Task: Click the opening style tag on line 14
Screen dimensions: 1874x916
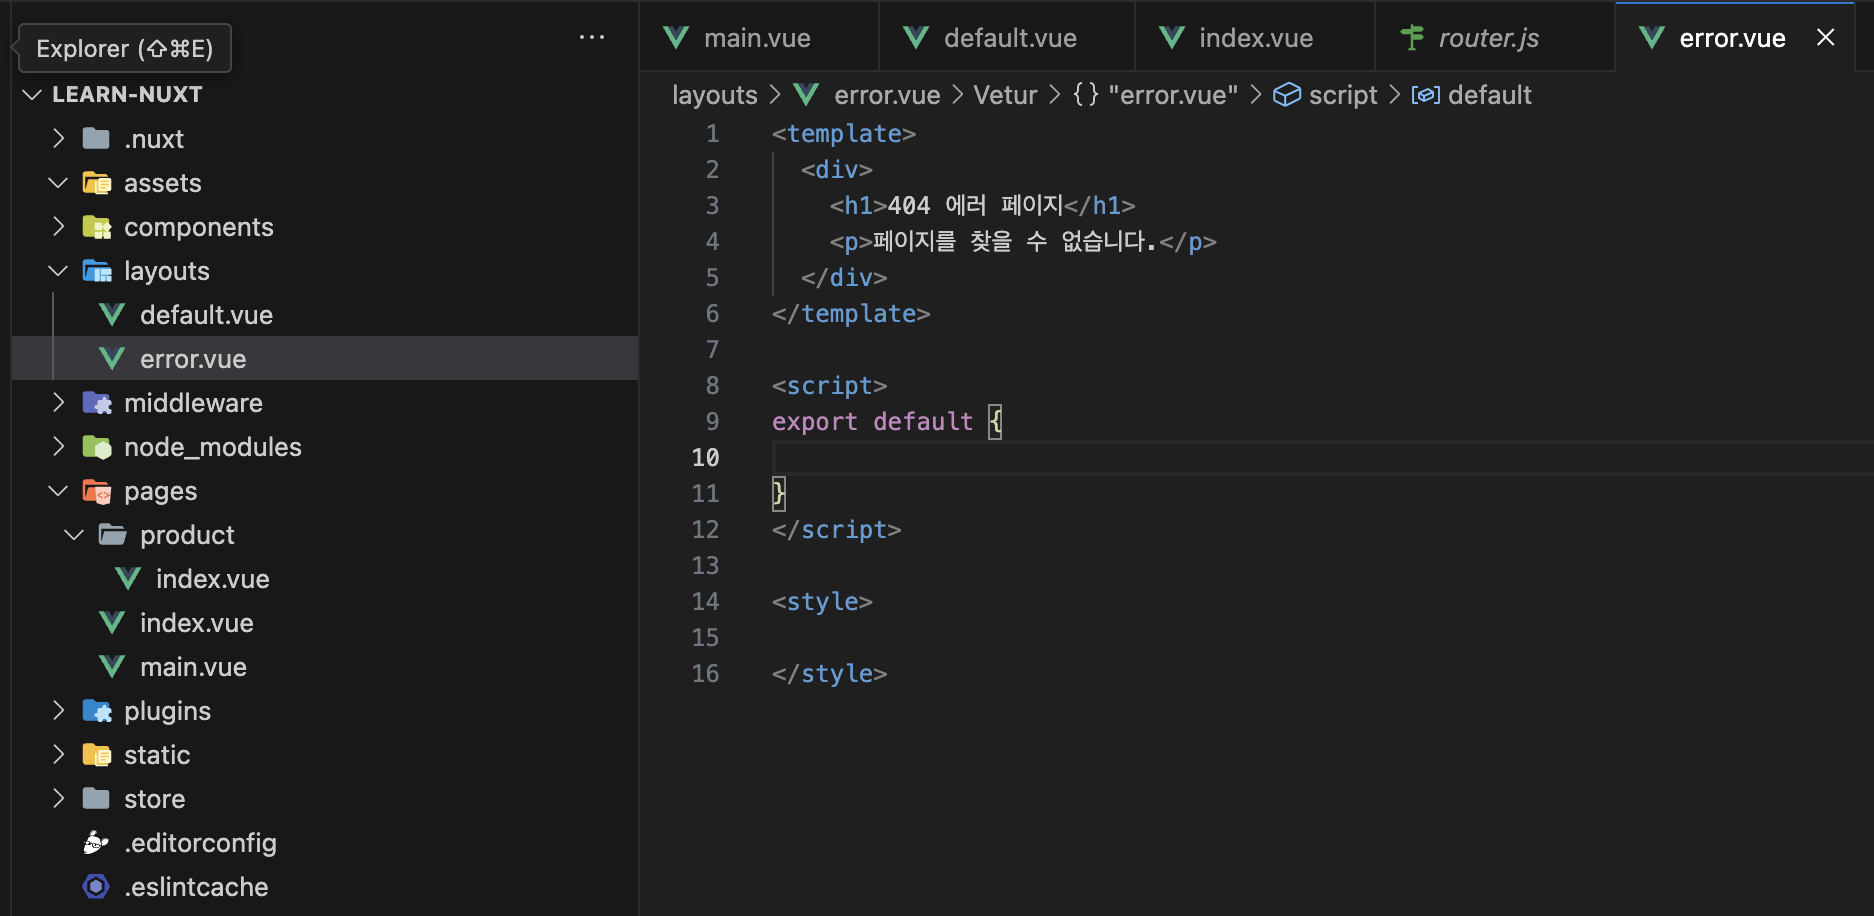Action: click(x=822, y=601)
